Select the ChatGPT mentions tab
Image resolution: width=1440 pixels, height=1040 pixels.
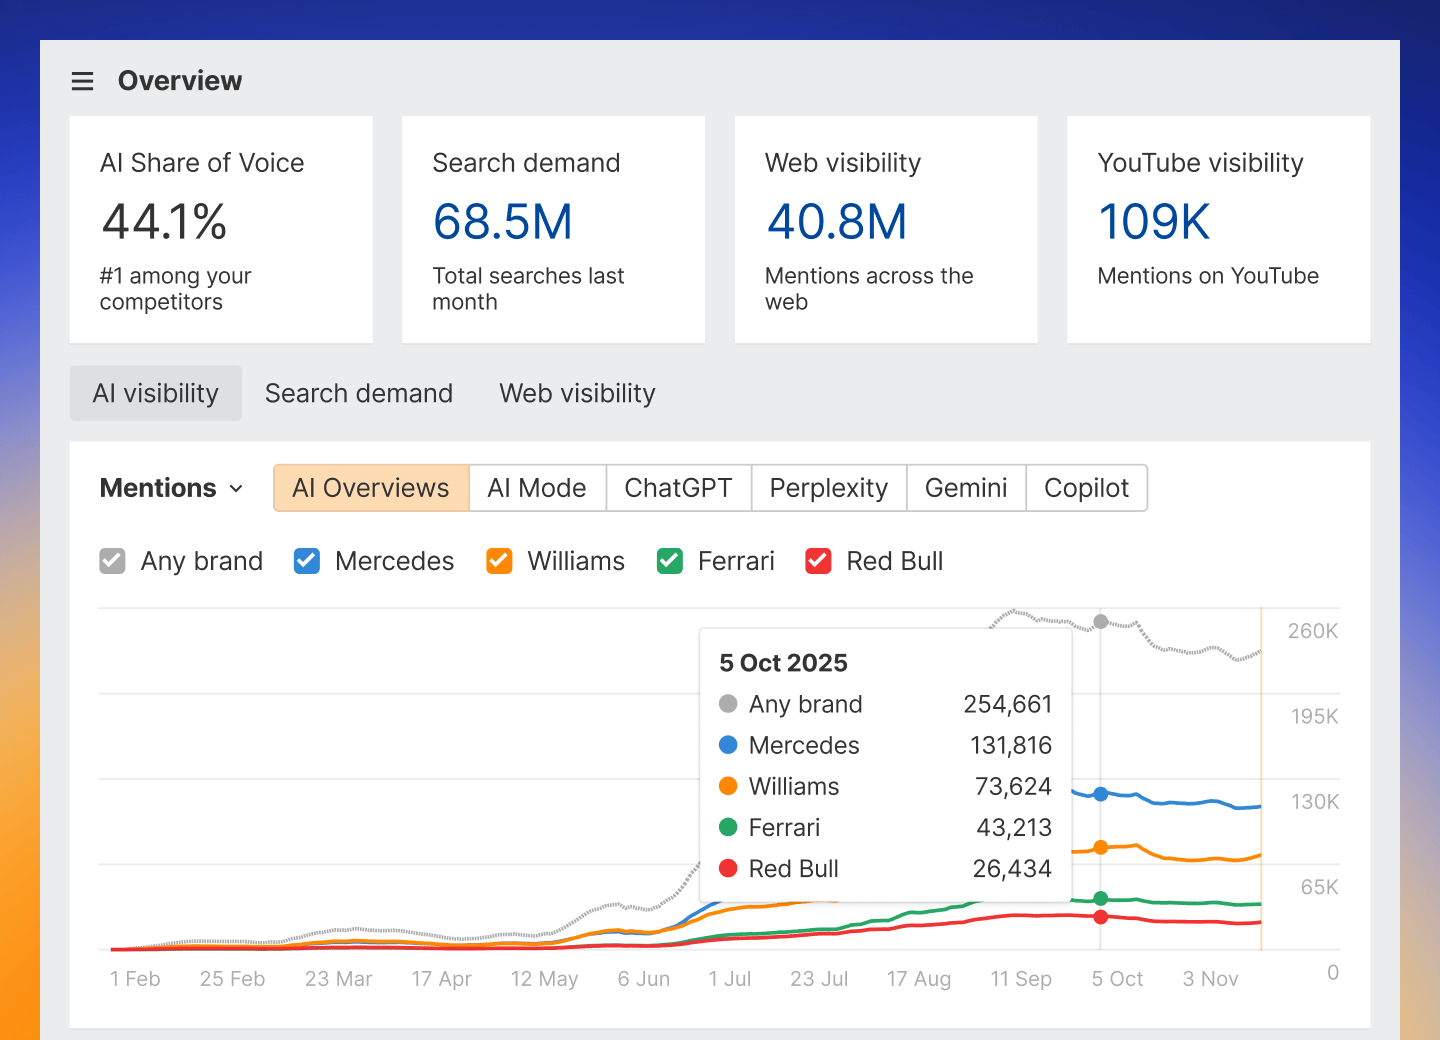tap(679, 488)
